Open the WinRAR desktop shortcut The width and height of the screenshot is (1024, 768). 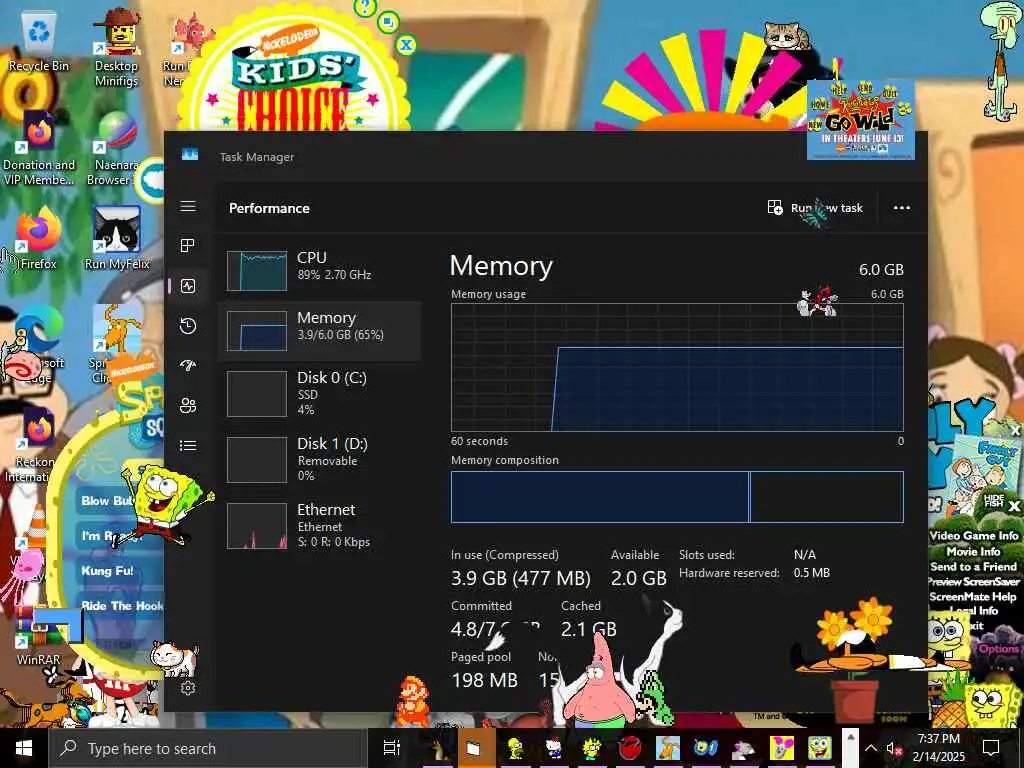pyautogui.click(x=39, y=637)
